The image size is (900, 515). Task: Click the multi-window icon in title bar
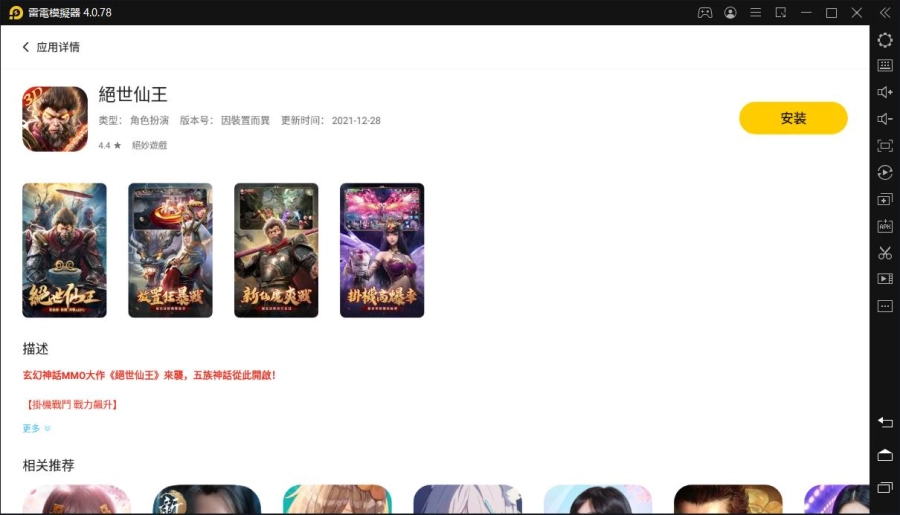pyautogui.click(x=781, y=13)
